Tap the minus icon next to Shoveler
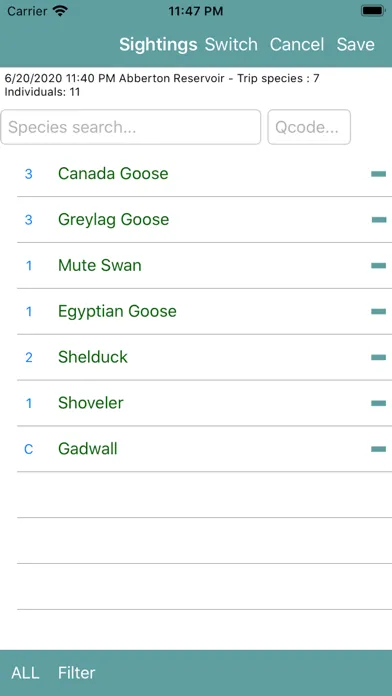 point(378,403)
